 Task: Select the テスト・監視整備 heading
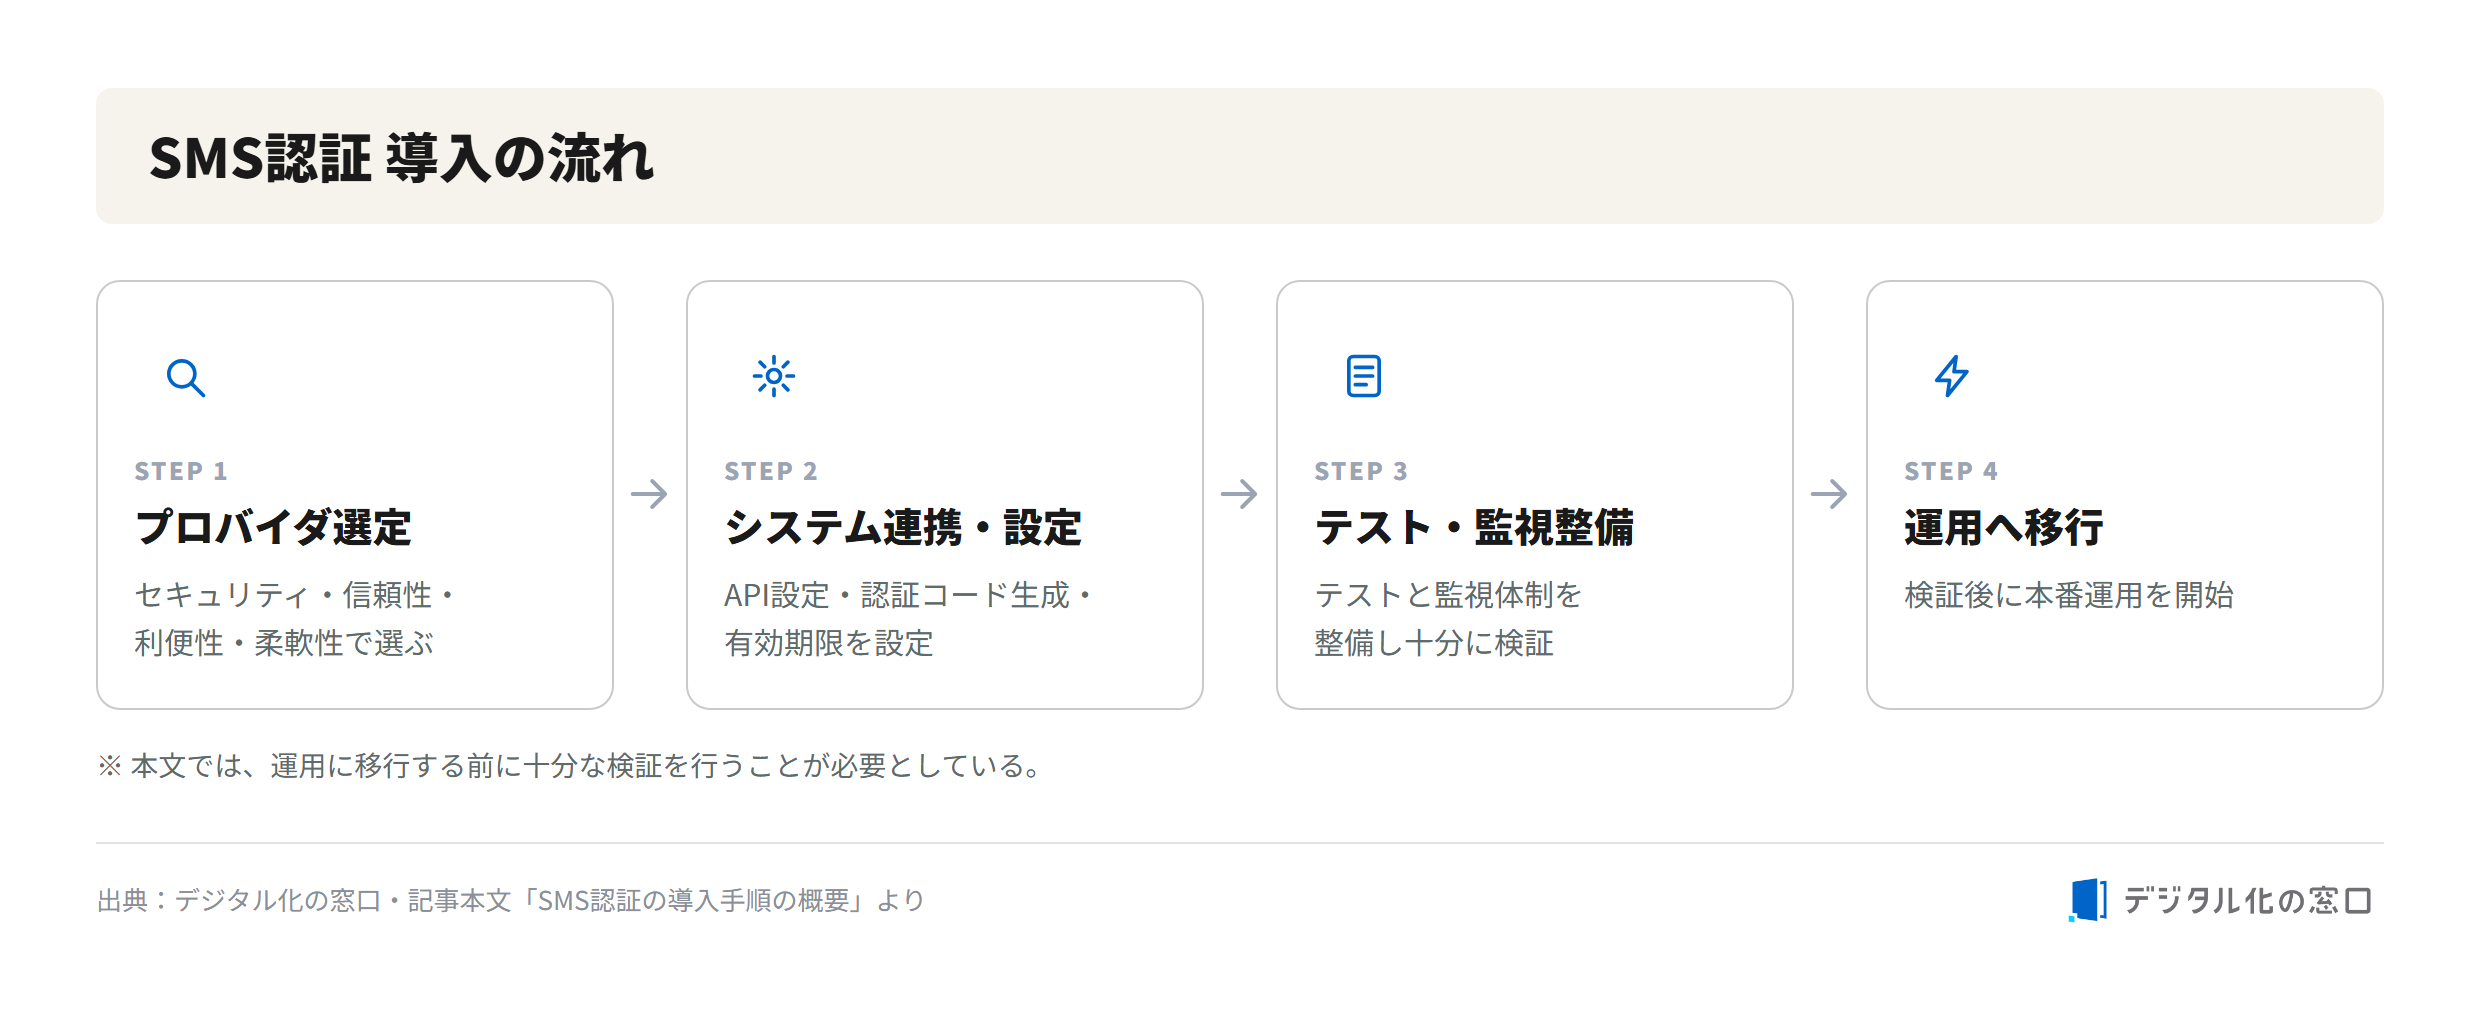coord(1474,528)
